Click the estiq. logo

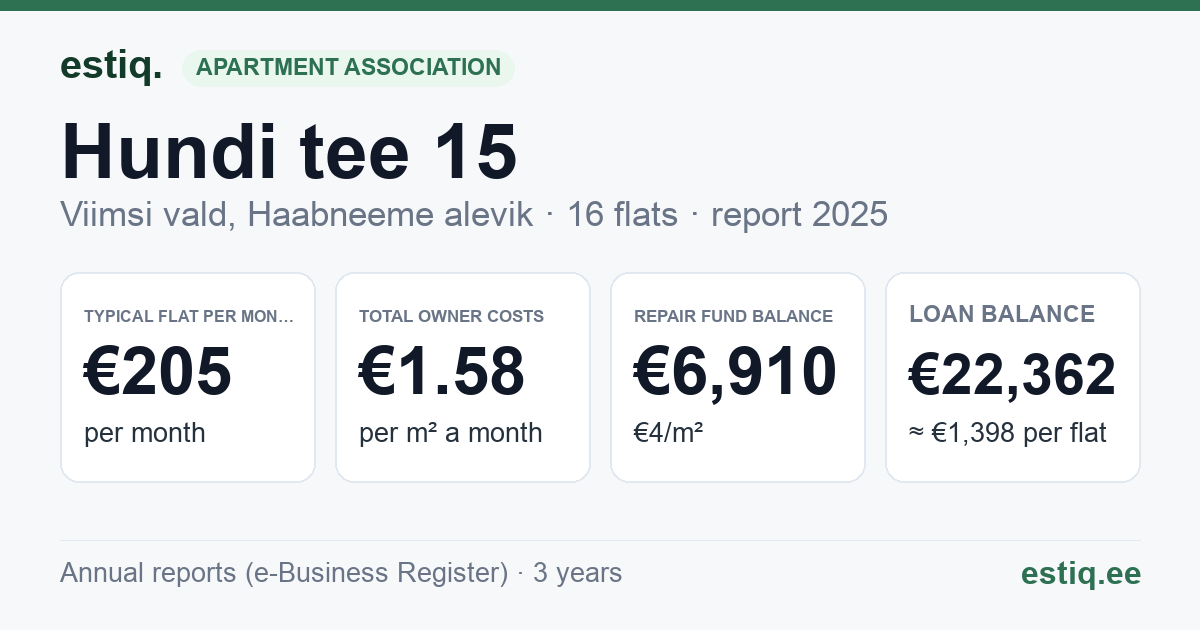pyautogui.click(x=111, y=66)
